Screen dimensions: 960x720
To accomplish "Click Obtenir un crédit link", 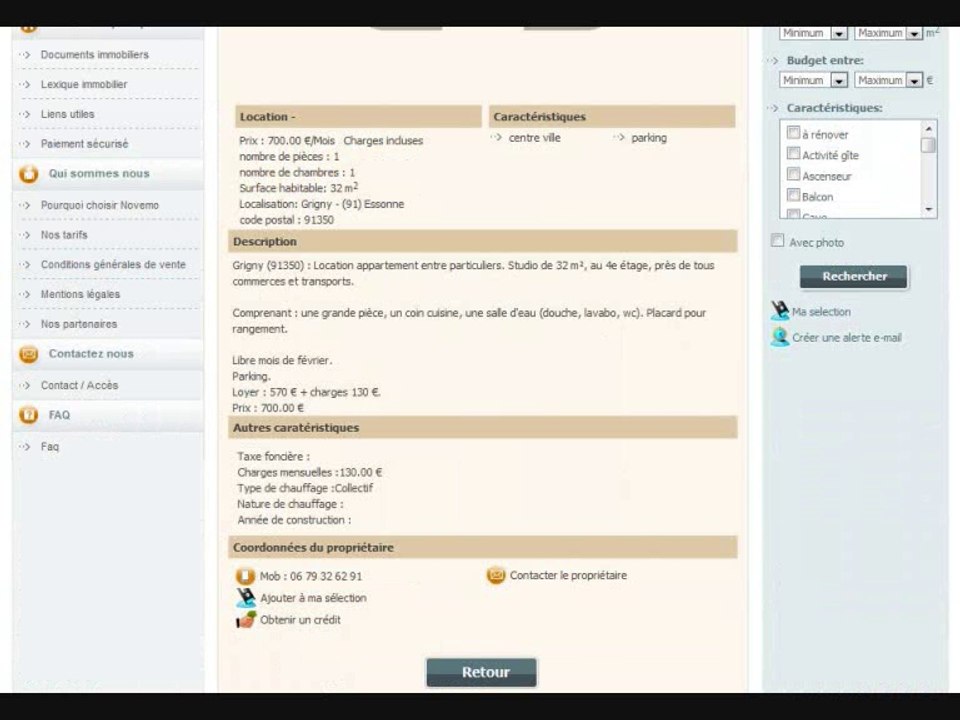I will pyautogui.click(x=300, y=620).
